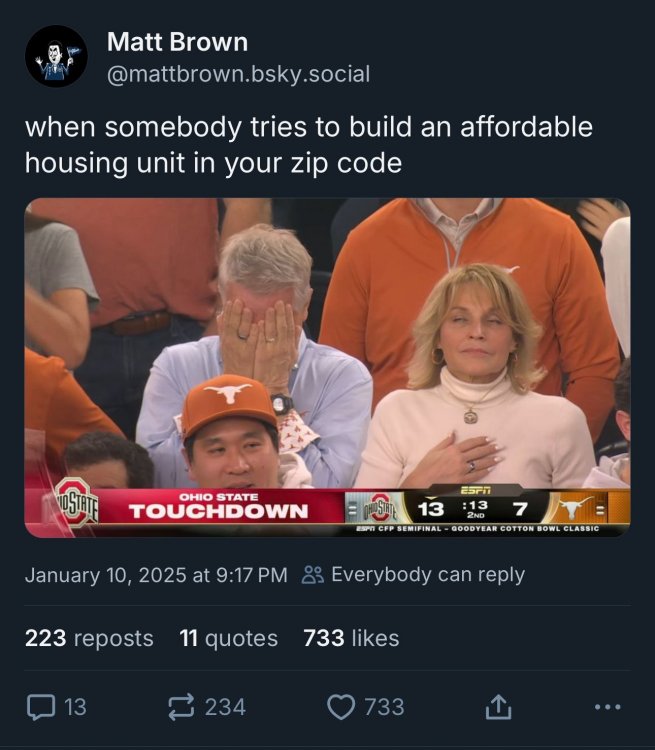Image resolution: width=655 pixels, height=750 pixels.
Task: Open the Matt Brown display name
Action: coord(178,42)
